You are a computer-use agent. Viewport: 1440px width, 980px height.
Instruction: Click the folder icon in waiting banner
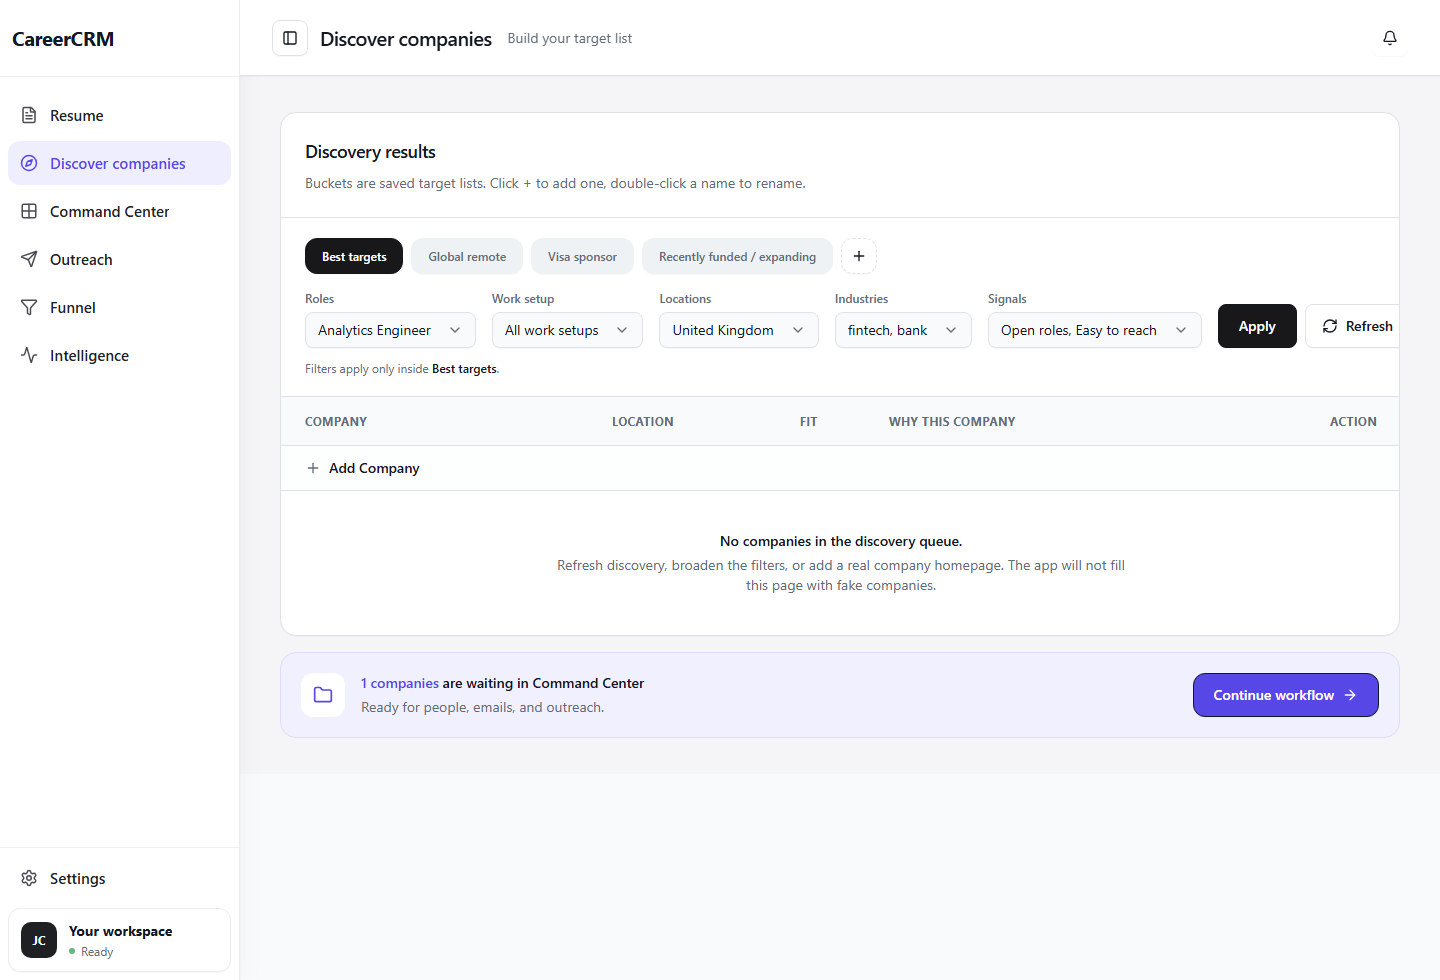[x=323, y=694]
